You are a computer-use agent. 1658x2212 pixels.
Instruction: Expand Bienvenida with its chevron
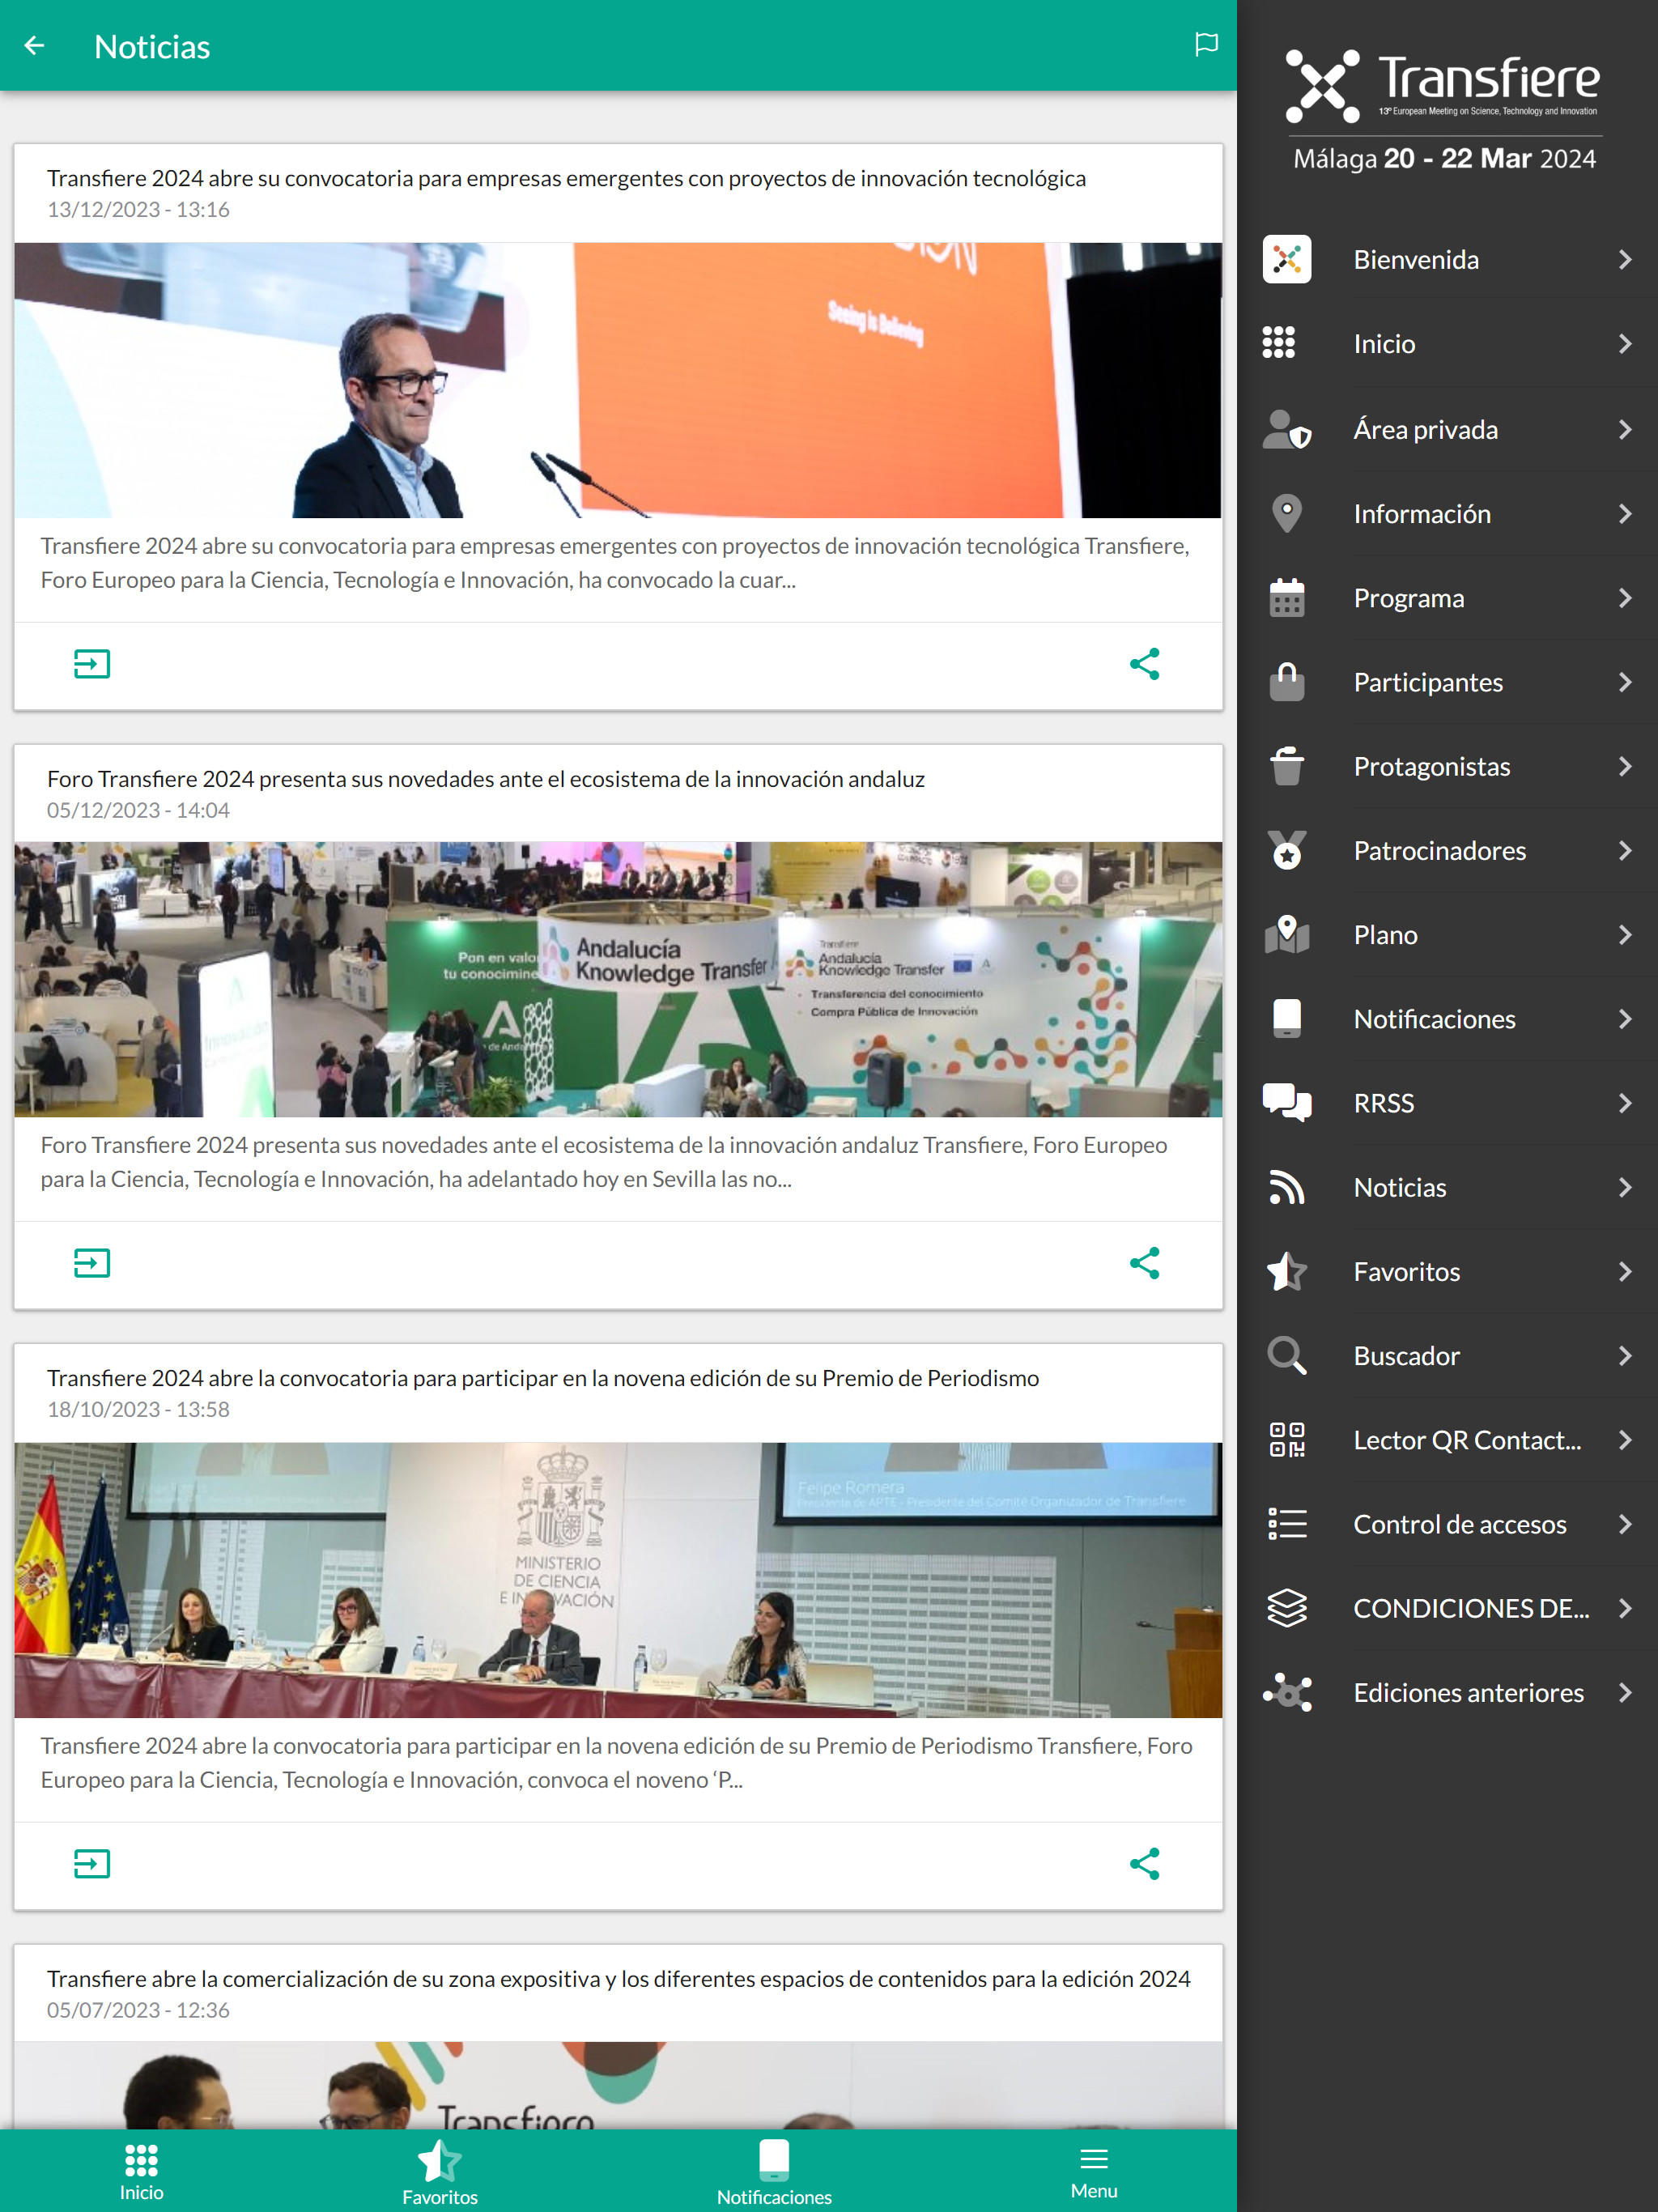point(1625,260)
